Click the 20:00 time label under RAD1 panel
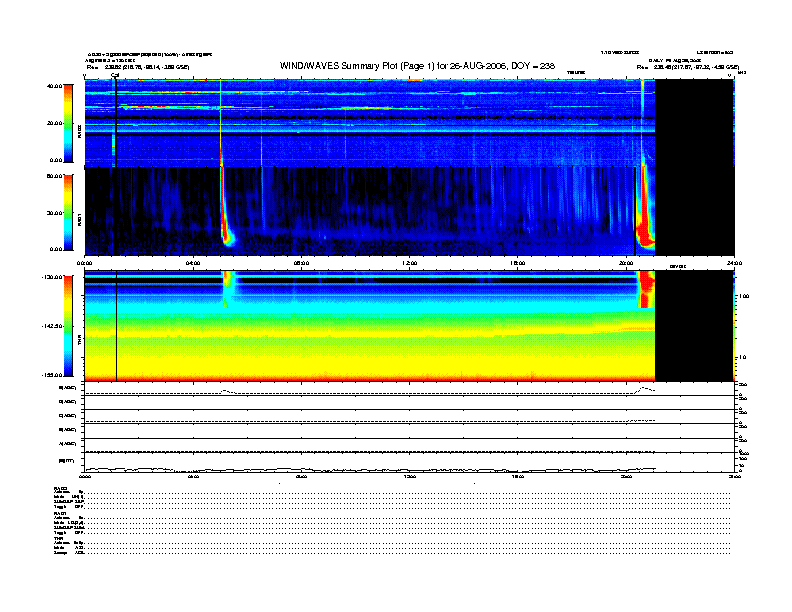Screen dimensions: 792x612 point(626,263)
